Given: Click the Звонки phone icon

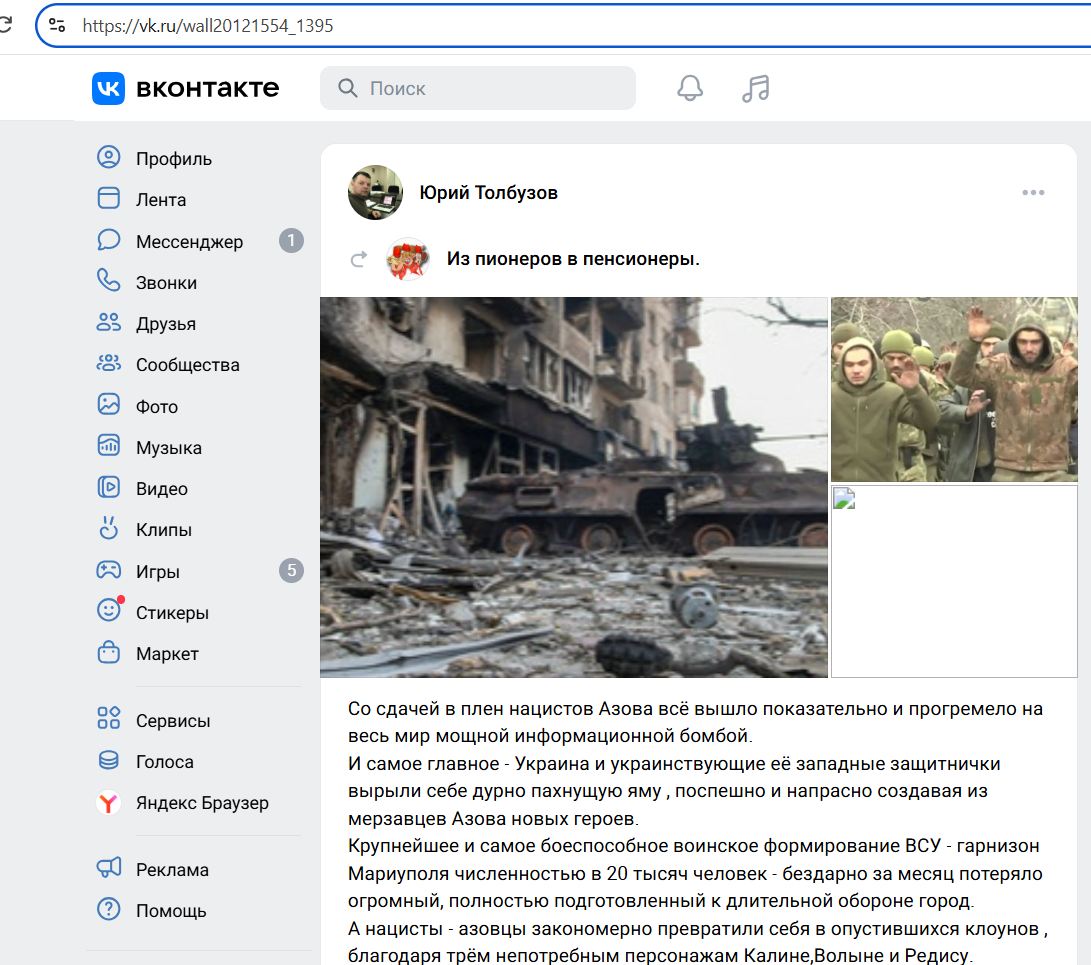Looking at the screenshot, I should (109, 281).
